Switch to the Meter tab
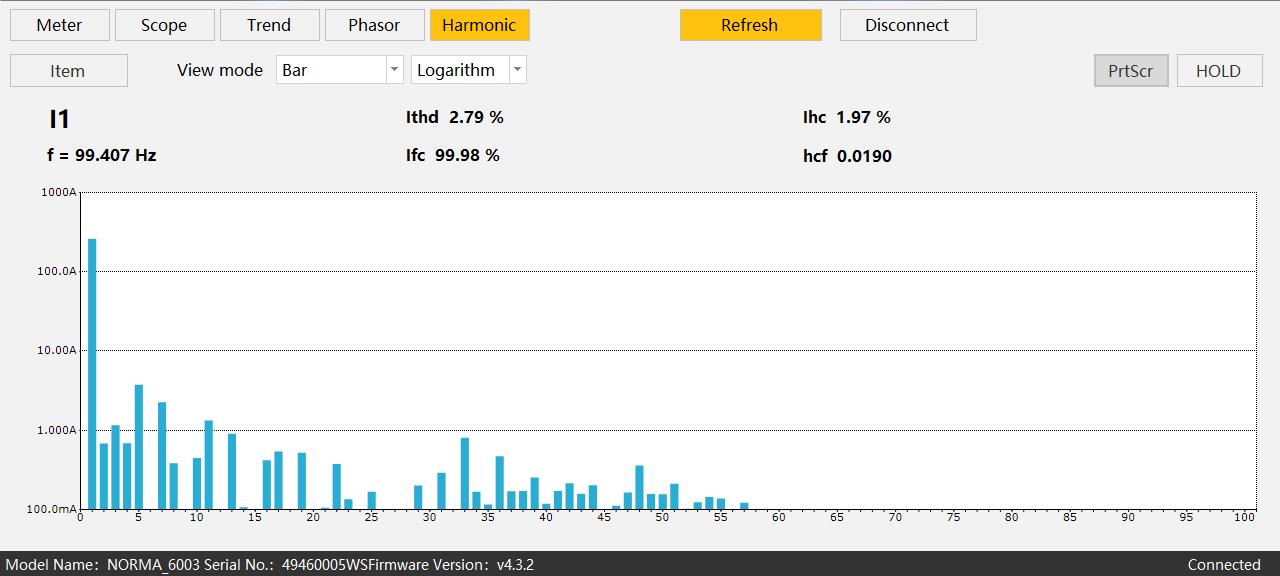 [59, 25]
